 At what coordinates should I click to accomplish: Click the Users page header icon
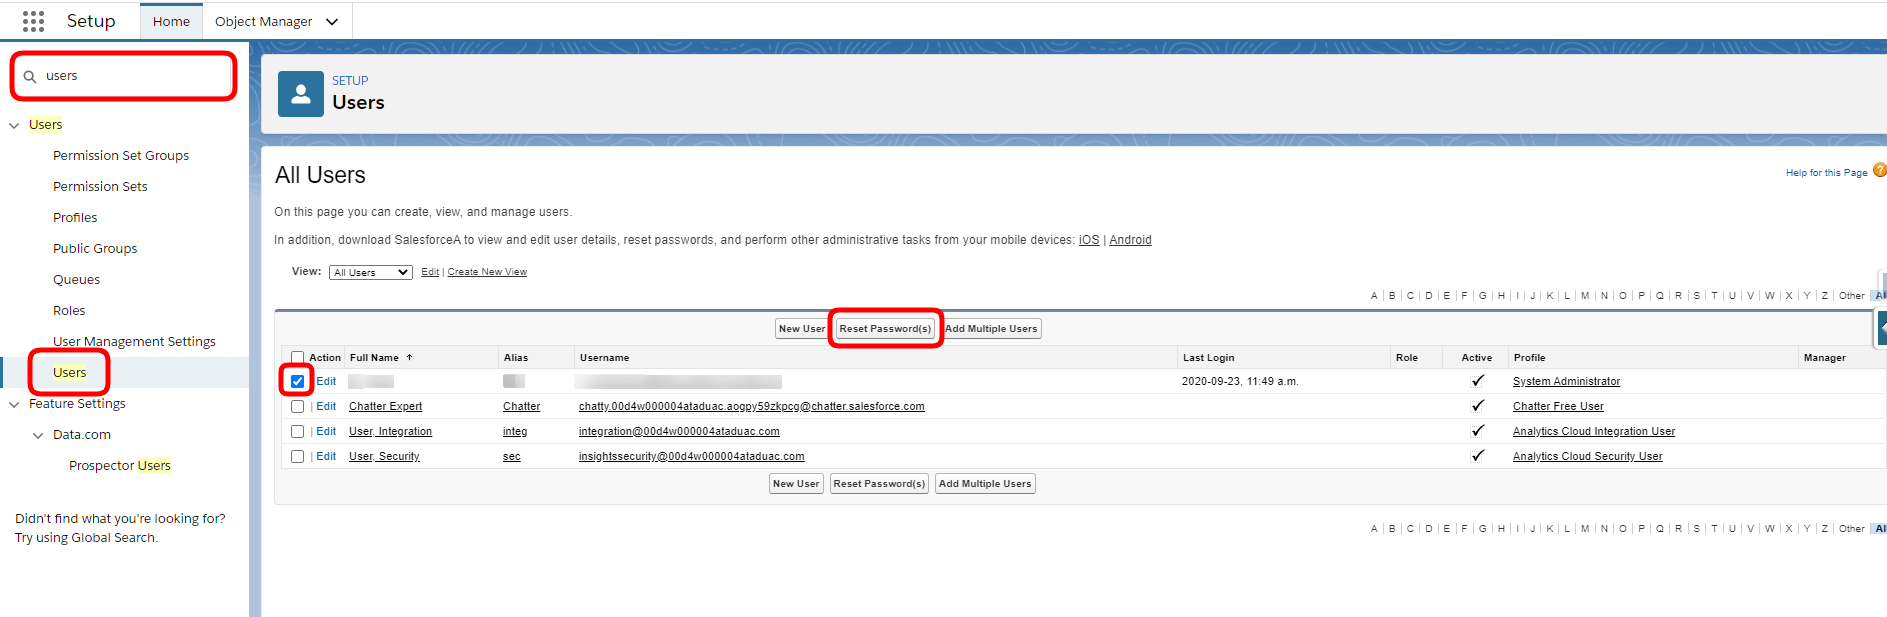tap(300, 94)
